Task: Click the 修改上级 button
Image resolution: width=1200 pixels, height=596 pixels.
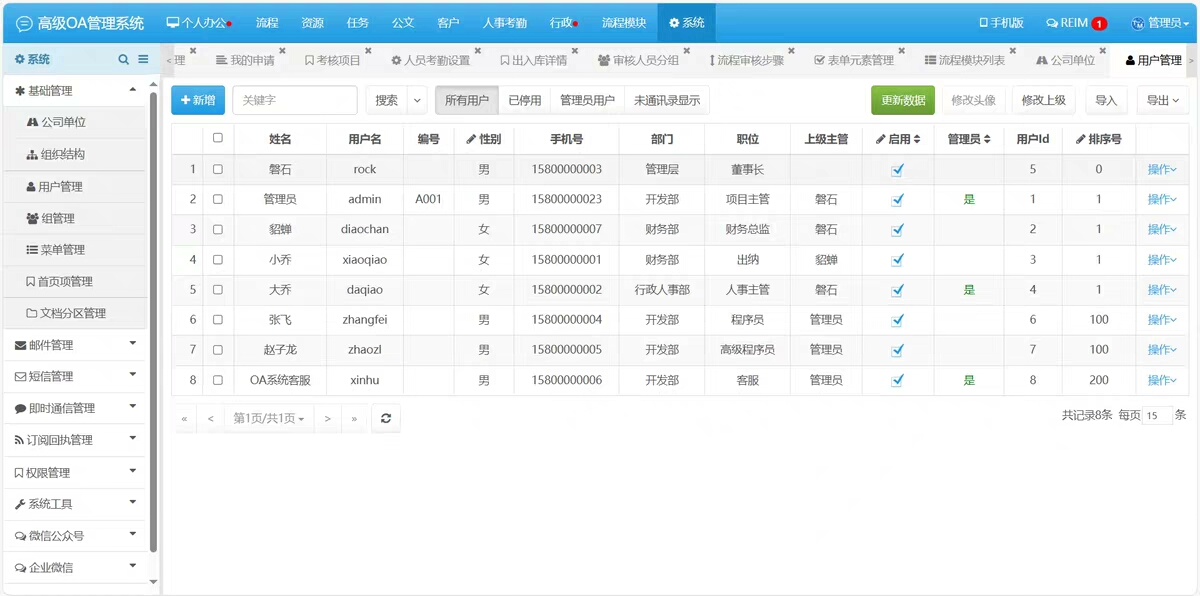Action: 1043,100
